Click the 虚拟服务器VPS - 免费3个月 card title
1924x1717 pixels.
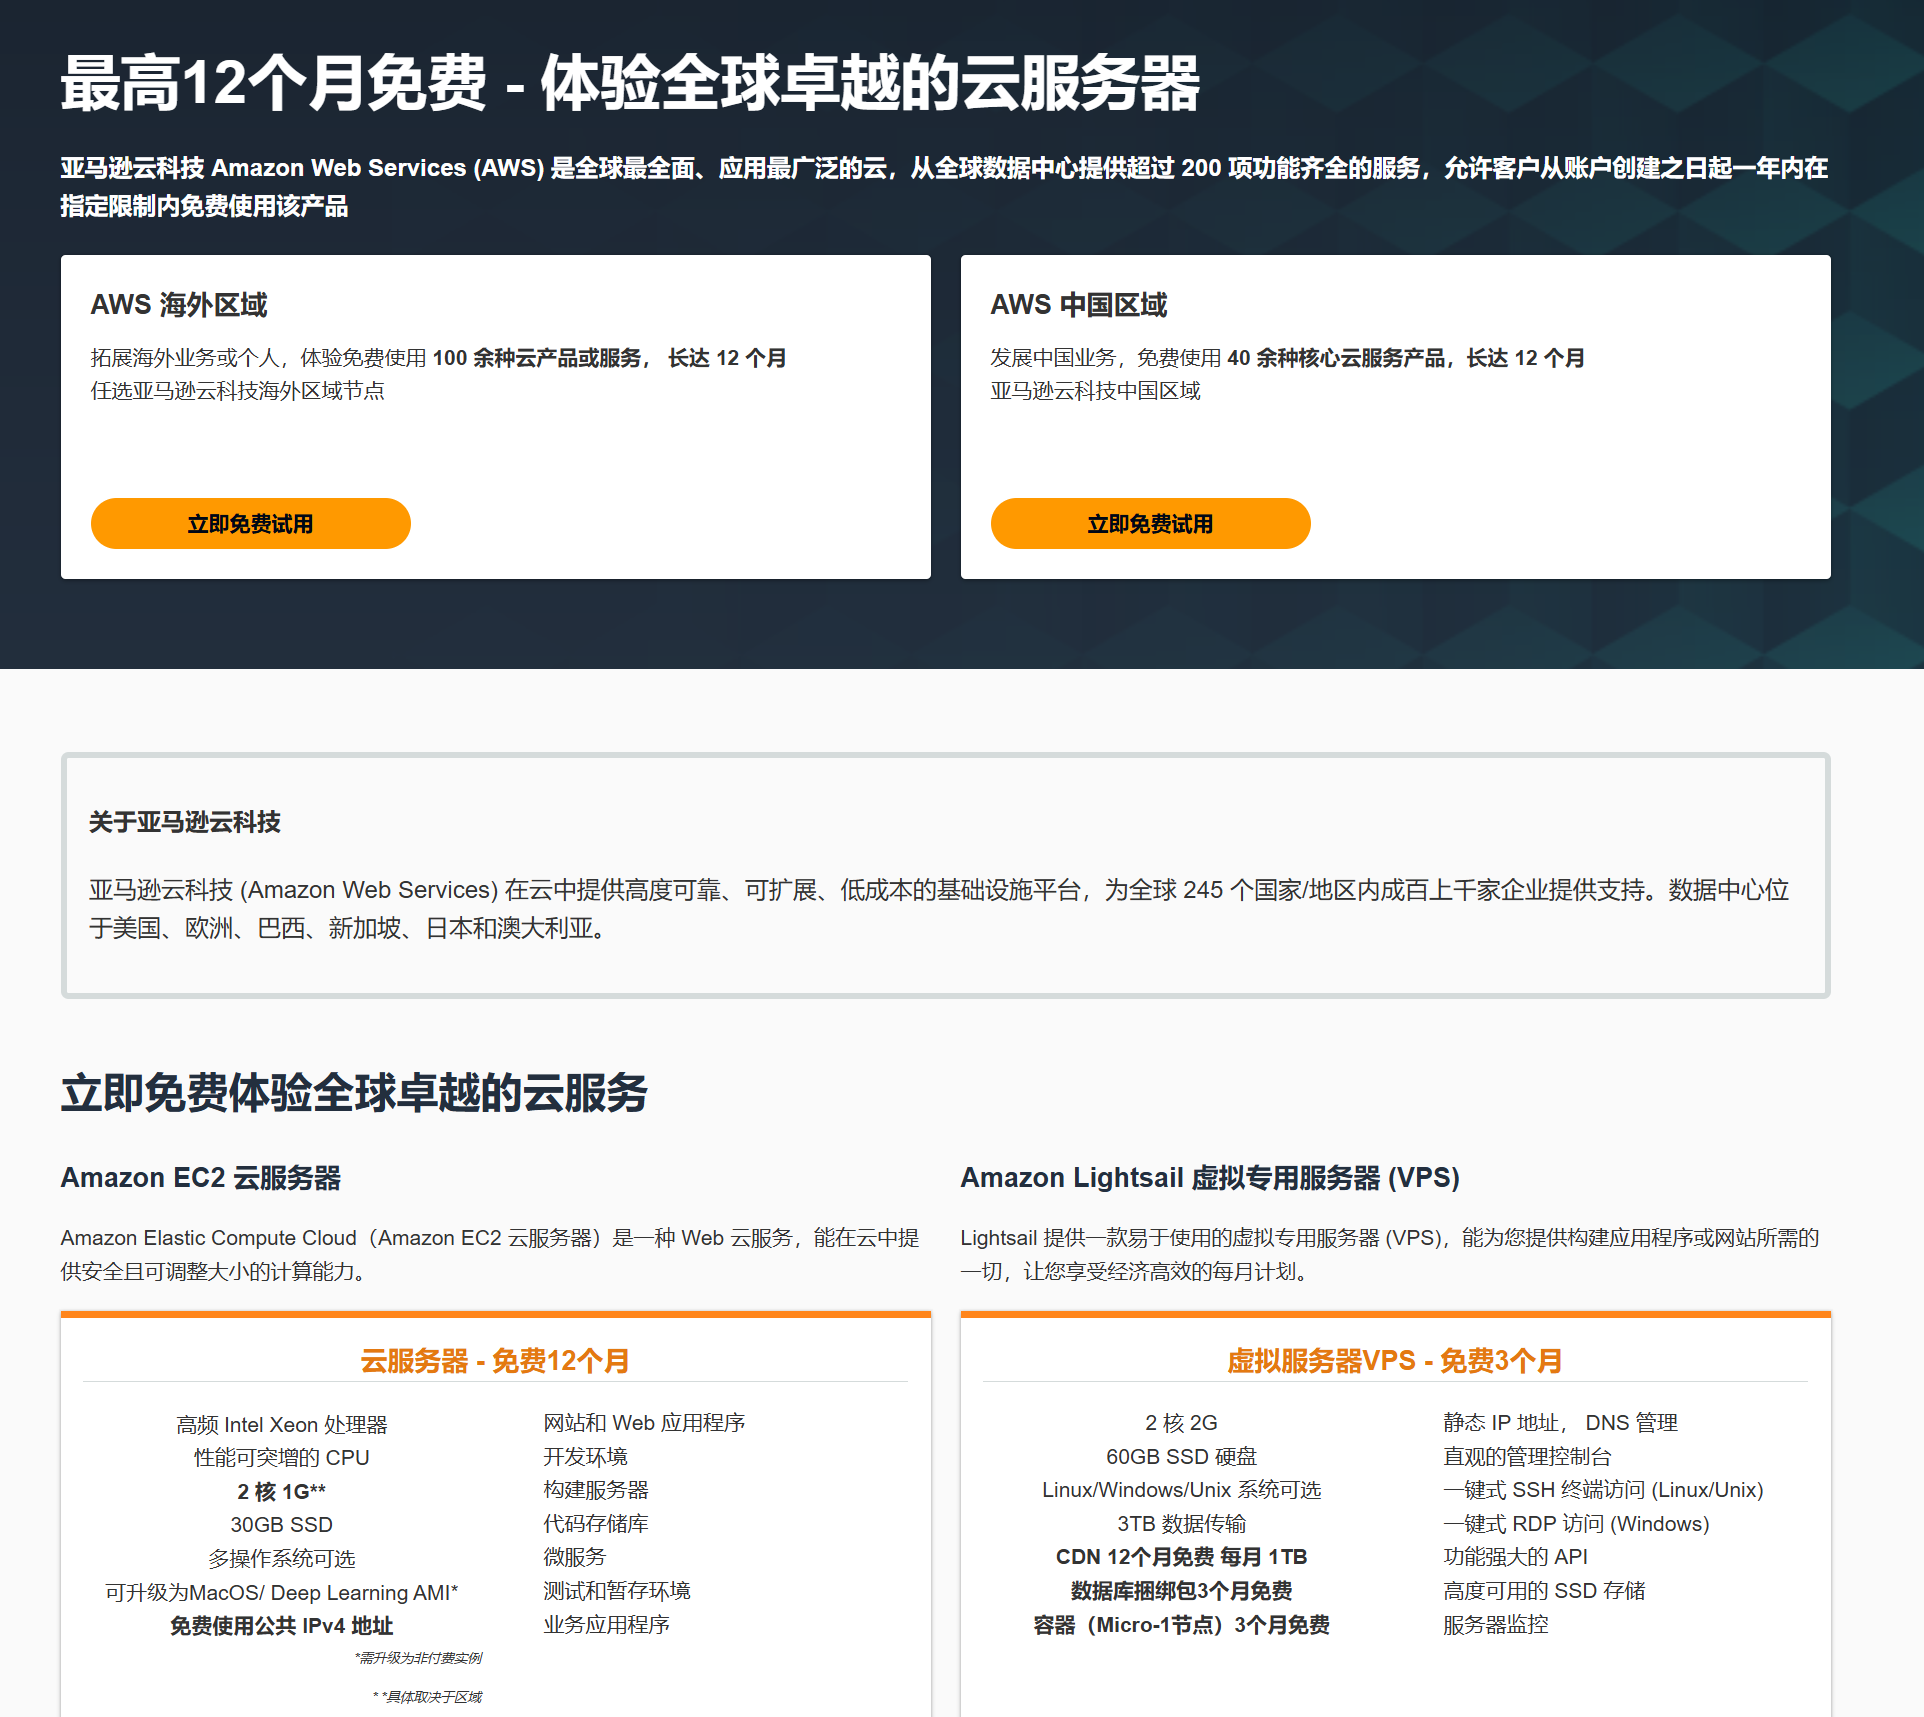(1394, 1361)
